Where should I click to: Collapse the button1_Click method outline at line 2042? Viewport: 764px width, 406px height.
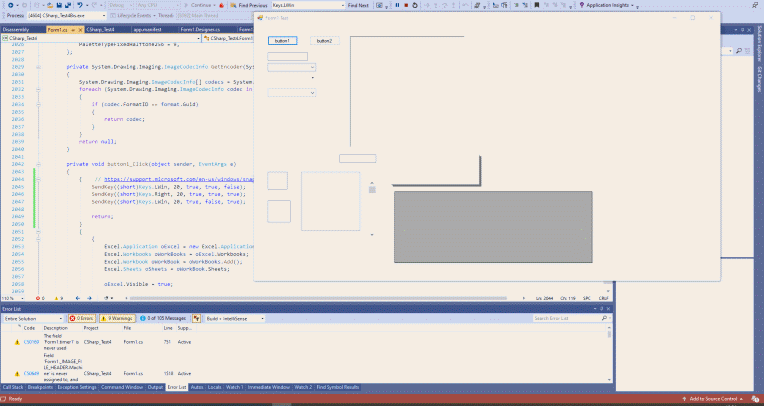[x=38, y=164]
